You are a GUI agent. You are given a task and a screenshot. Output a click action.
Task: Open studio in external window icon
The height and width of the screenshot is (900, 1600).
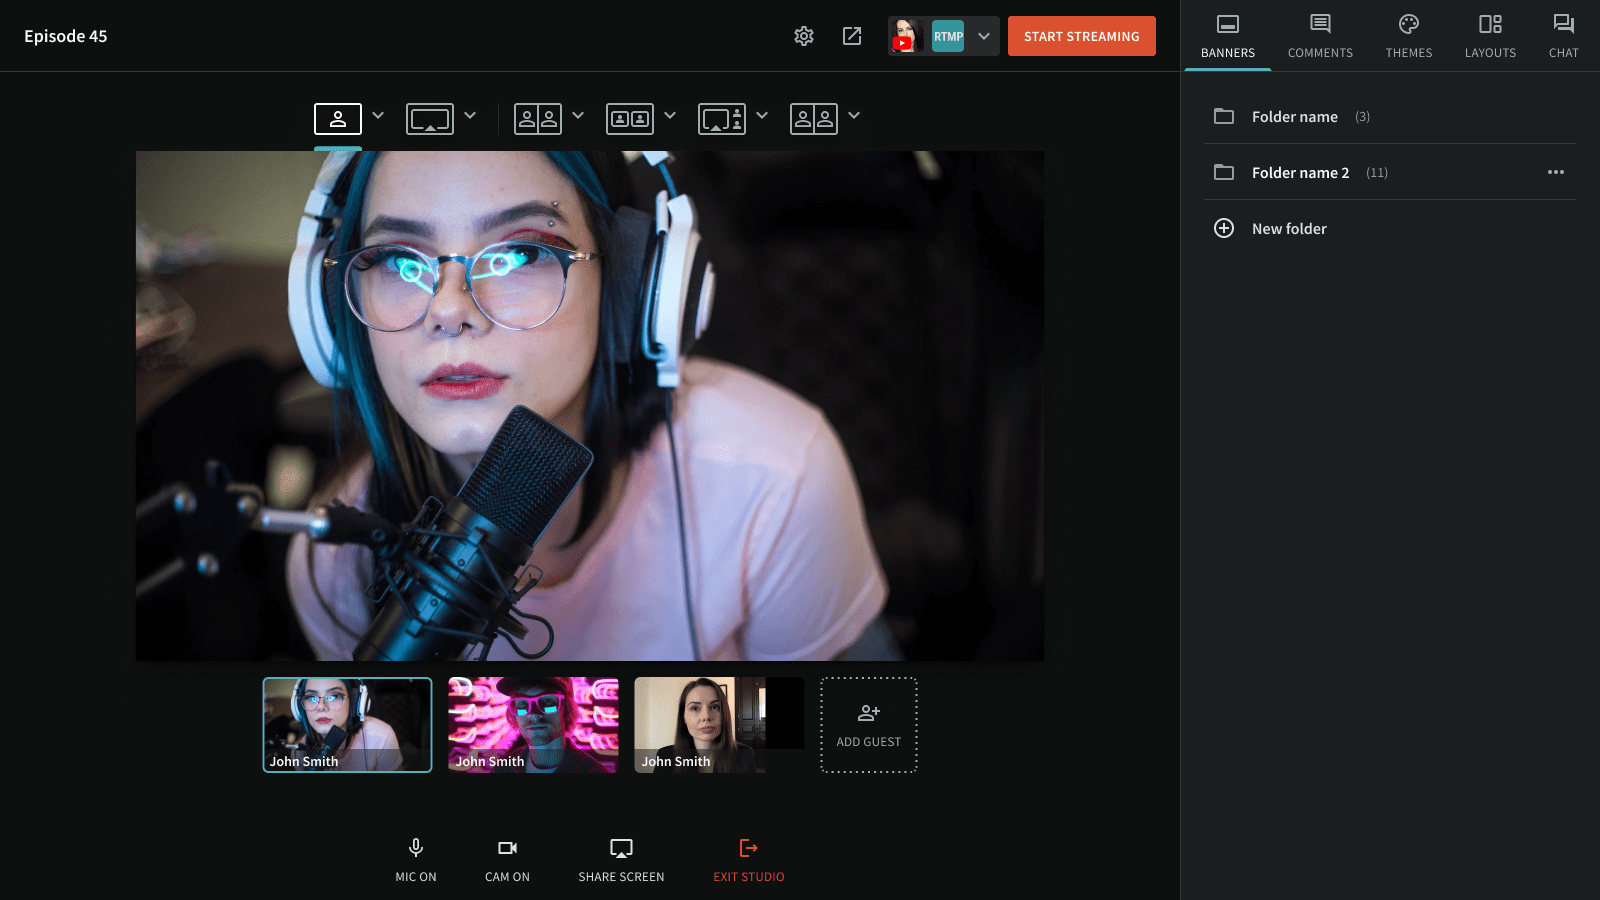coord(852,36)
